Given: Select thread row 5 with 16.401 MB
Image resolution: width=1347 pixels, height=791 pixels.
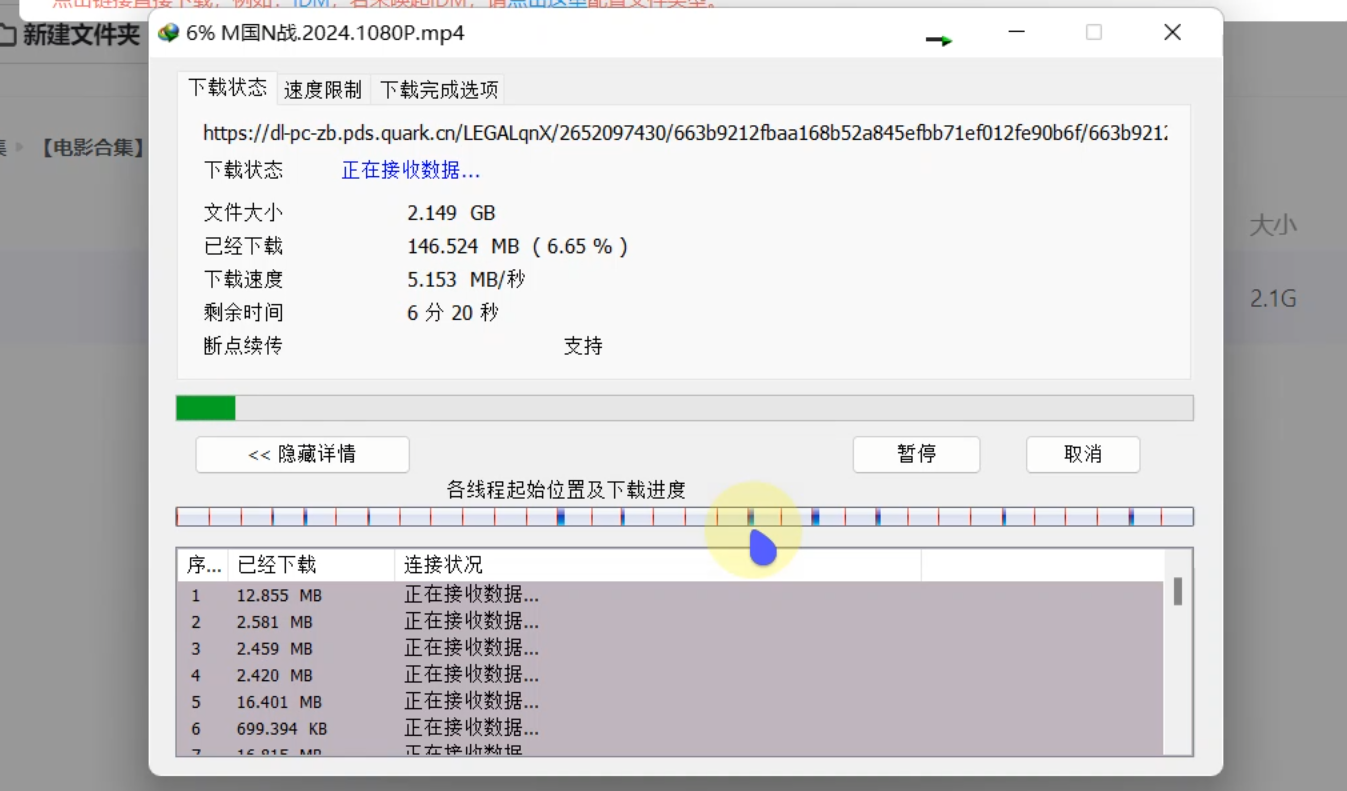Looking at the screenshot, I should click(x=670, y=702).
